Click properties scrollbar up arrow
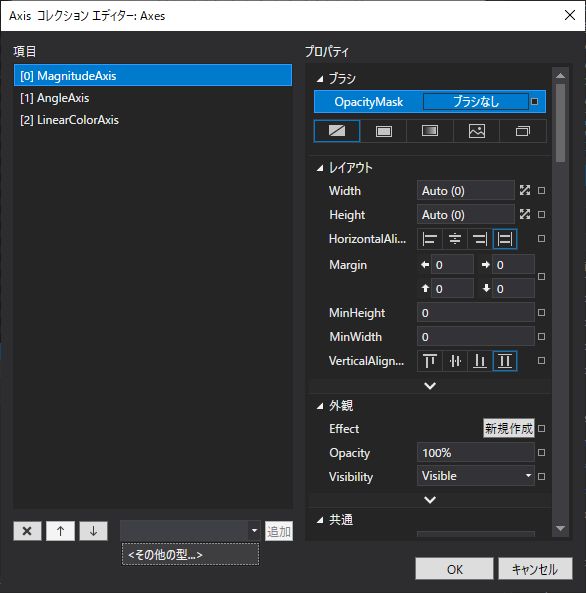The height and width of the screenshot is (593, 586). coord(561,76)
